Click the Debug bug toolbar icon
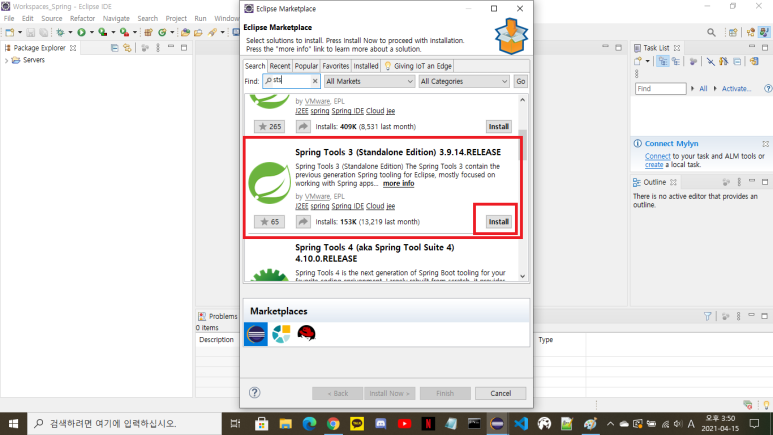 click(x=60, y=32)
